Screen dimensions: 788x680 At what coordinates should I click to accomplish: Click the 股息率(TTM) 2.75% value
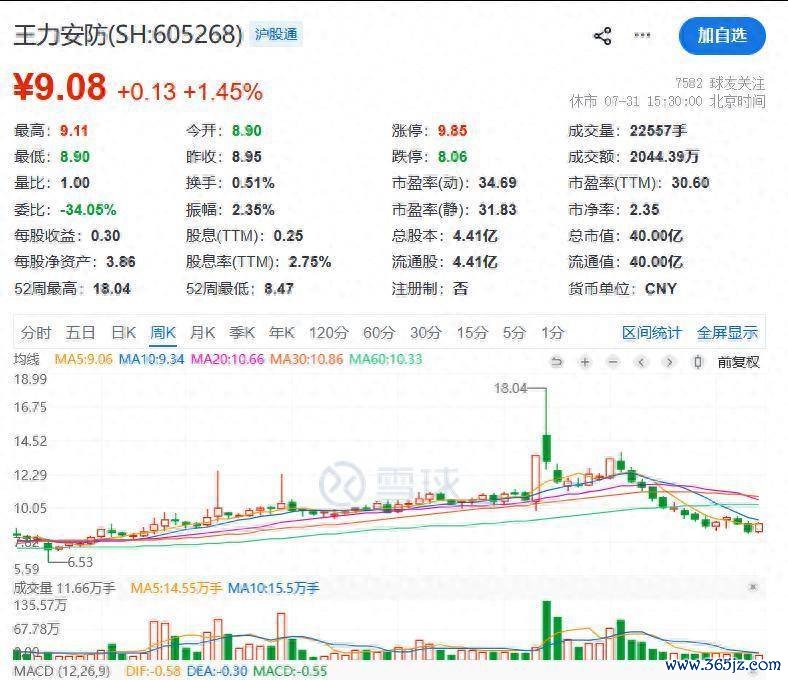(310, 262)
